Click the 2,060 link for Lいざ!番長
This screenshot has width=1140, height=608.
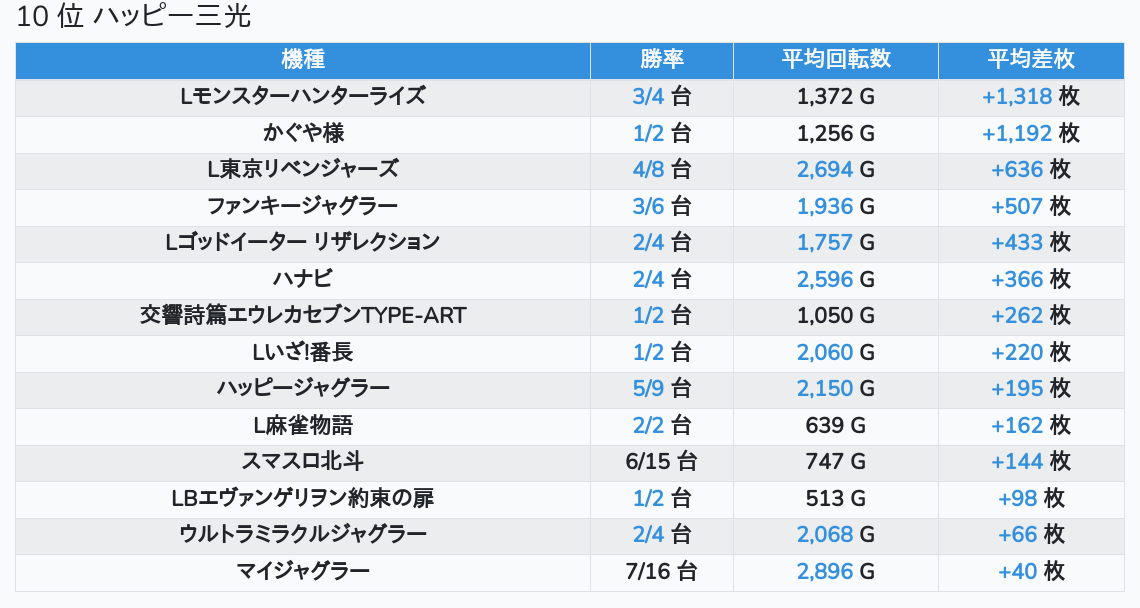pyautogui.click(x=825, y=352)
